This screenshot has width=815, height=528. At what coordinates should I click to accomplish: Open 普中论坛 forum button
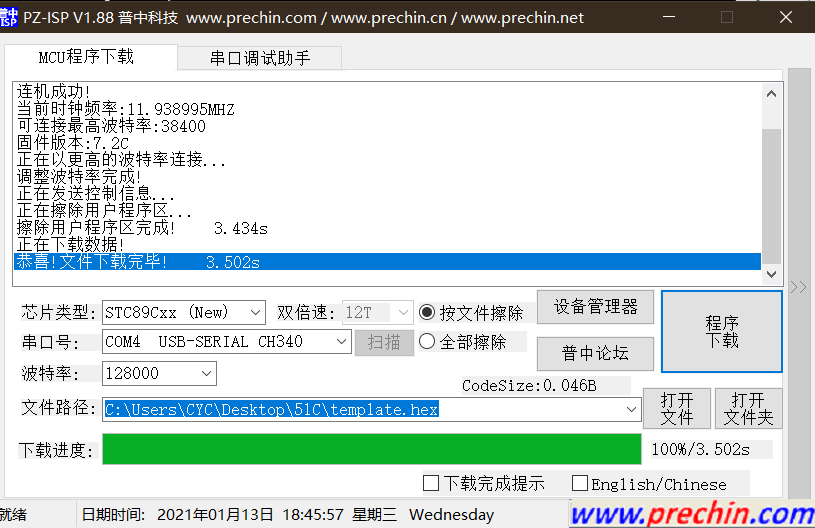[x=595, y=353]
